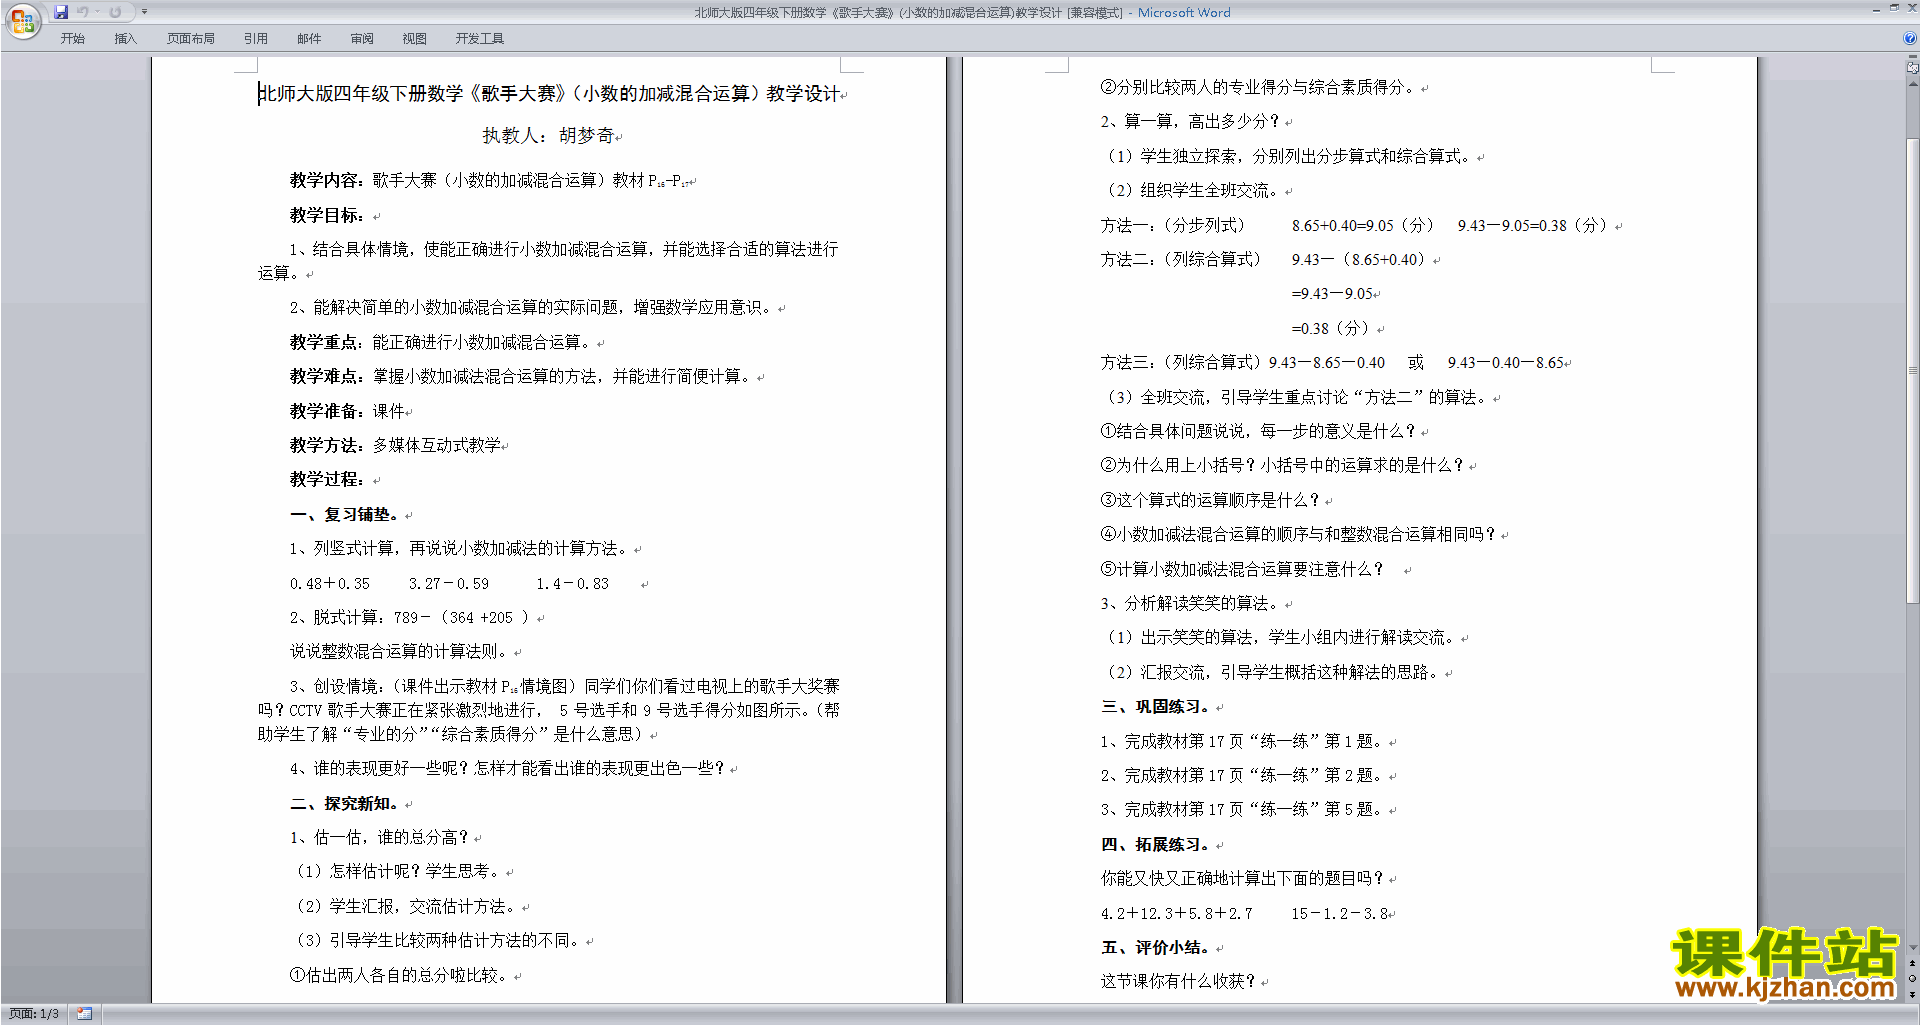
Task: Open the 开发工具 ribbon tab
Action: pyautogui.click(x=480, y=38)
